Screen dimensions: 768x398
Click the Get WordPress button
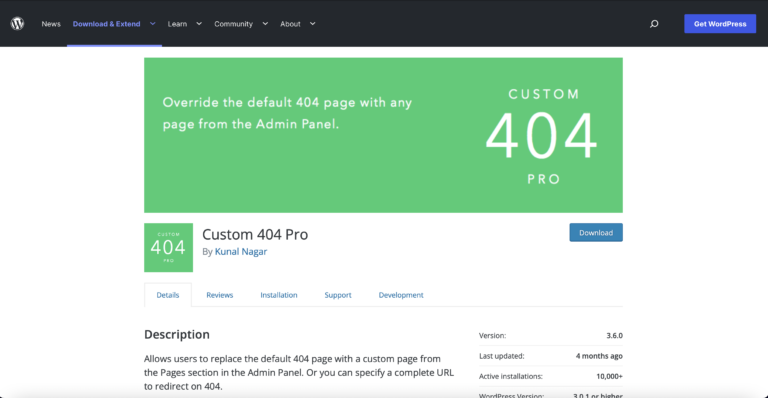(720, 23)
